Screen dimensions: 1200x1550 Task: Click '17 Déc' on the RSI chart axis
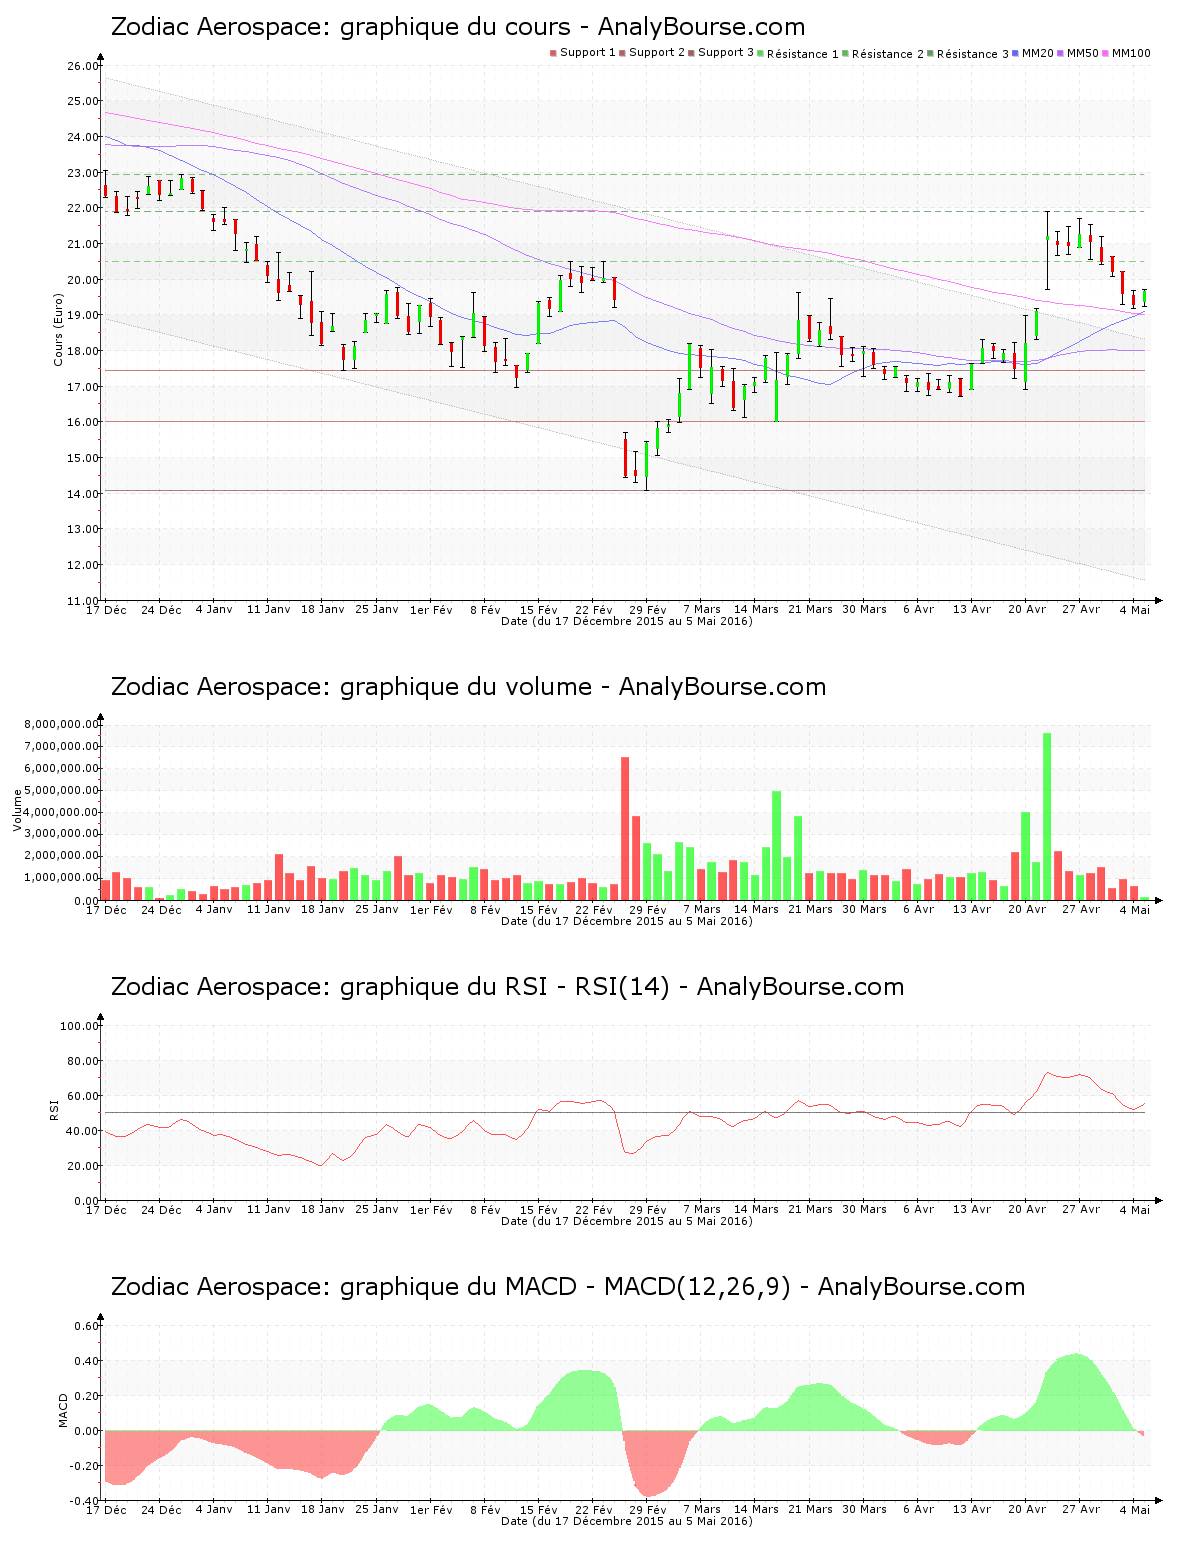[x=107, y=1210]
